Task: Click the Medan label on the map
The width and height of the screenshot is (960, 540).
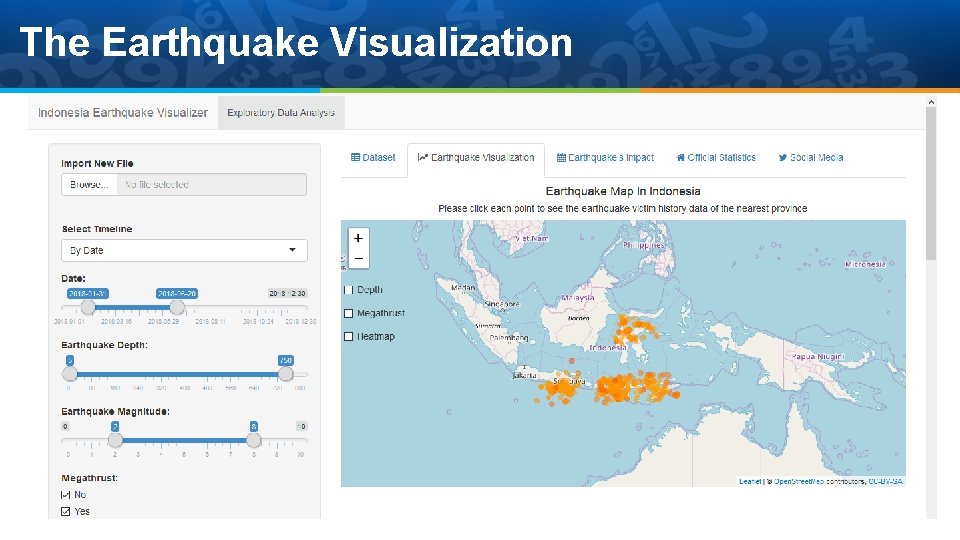Action: pyautogui.click(x=463, y=288)
